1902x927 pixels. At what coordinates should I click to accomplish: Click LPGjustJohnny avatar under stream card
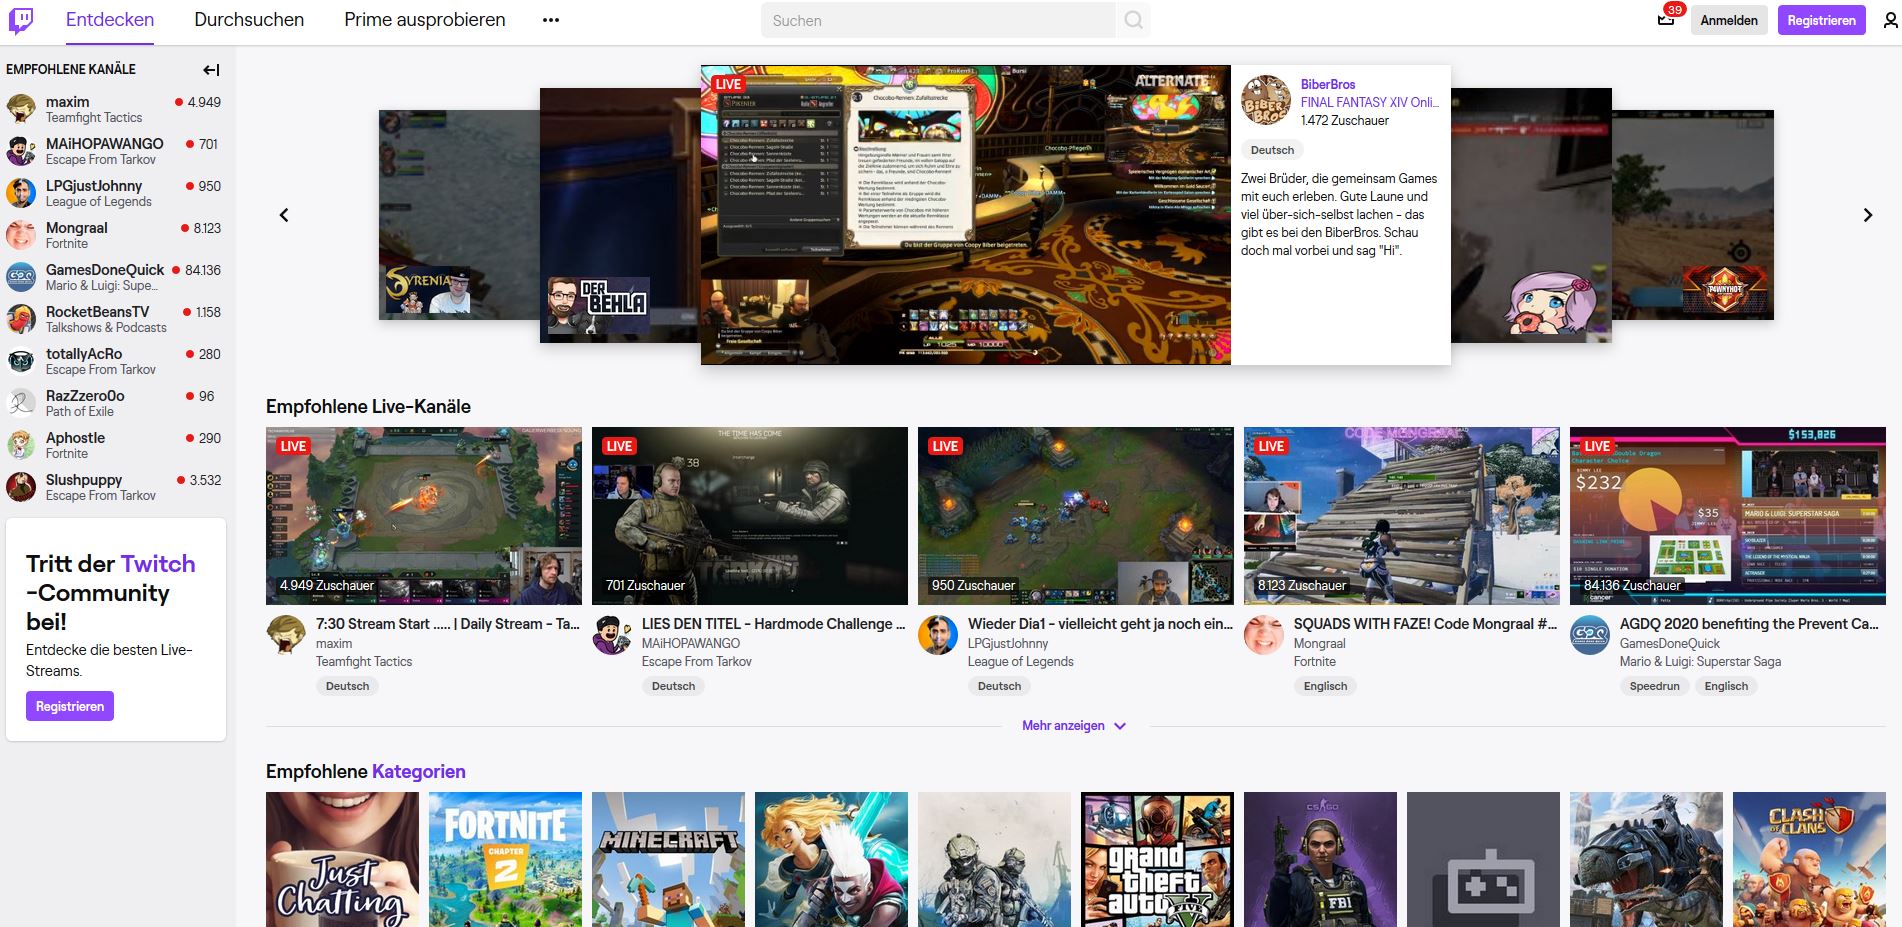click(x=938, y=635)
